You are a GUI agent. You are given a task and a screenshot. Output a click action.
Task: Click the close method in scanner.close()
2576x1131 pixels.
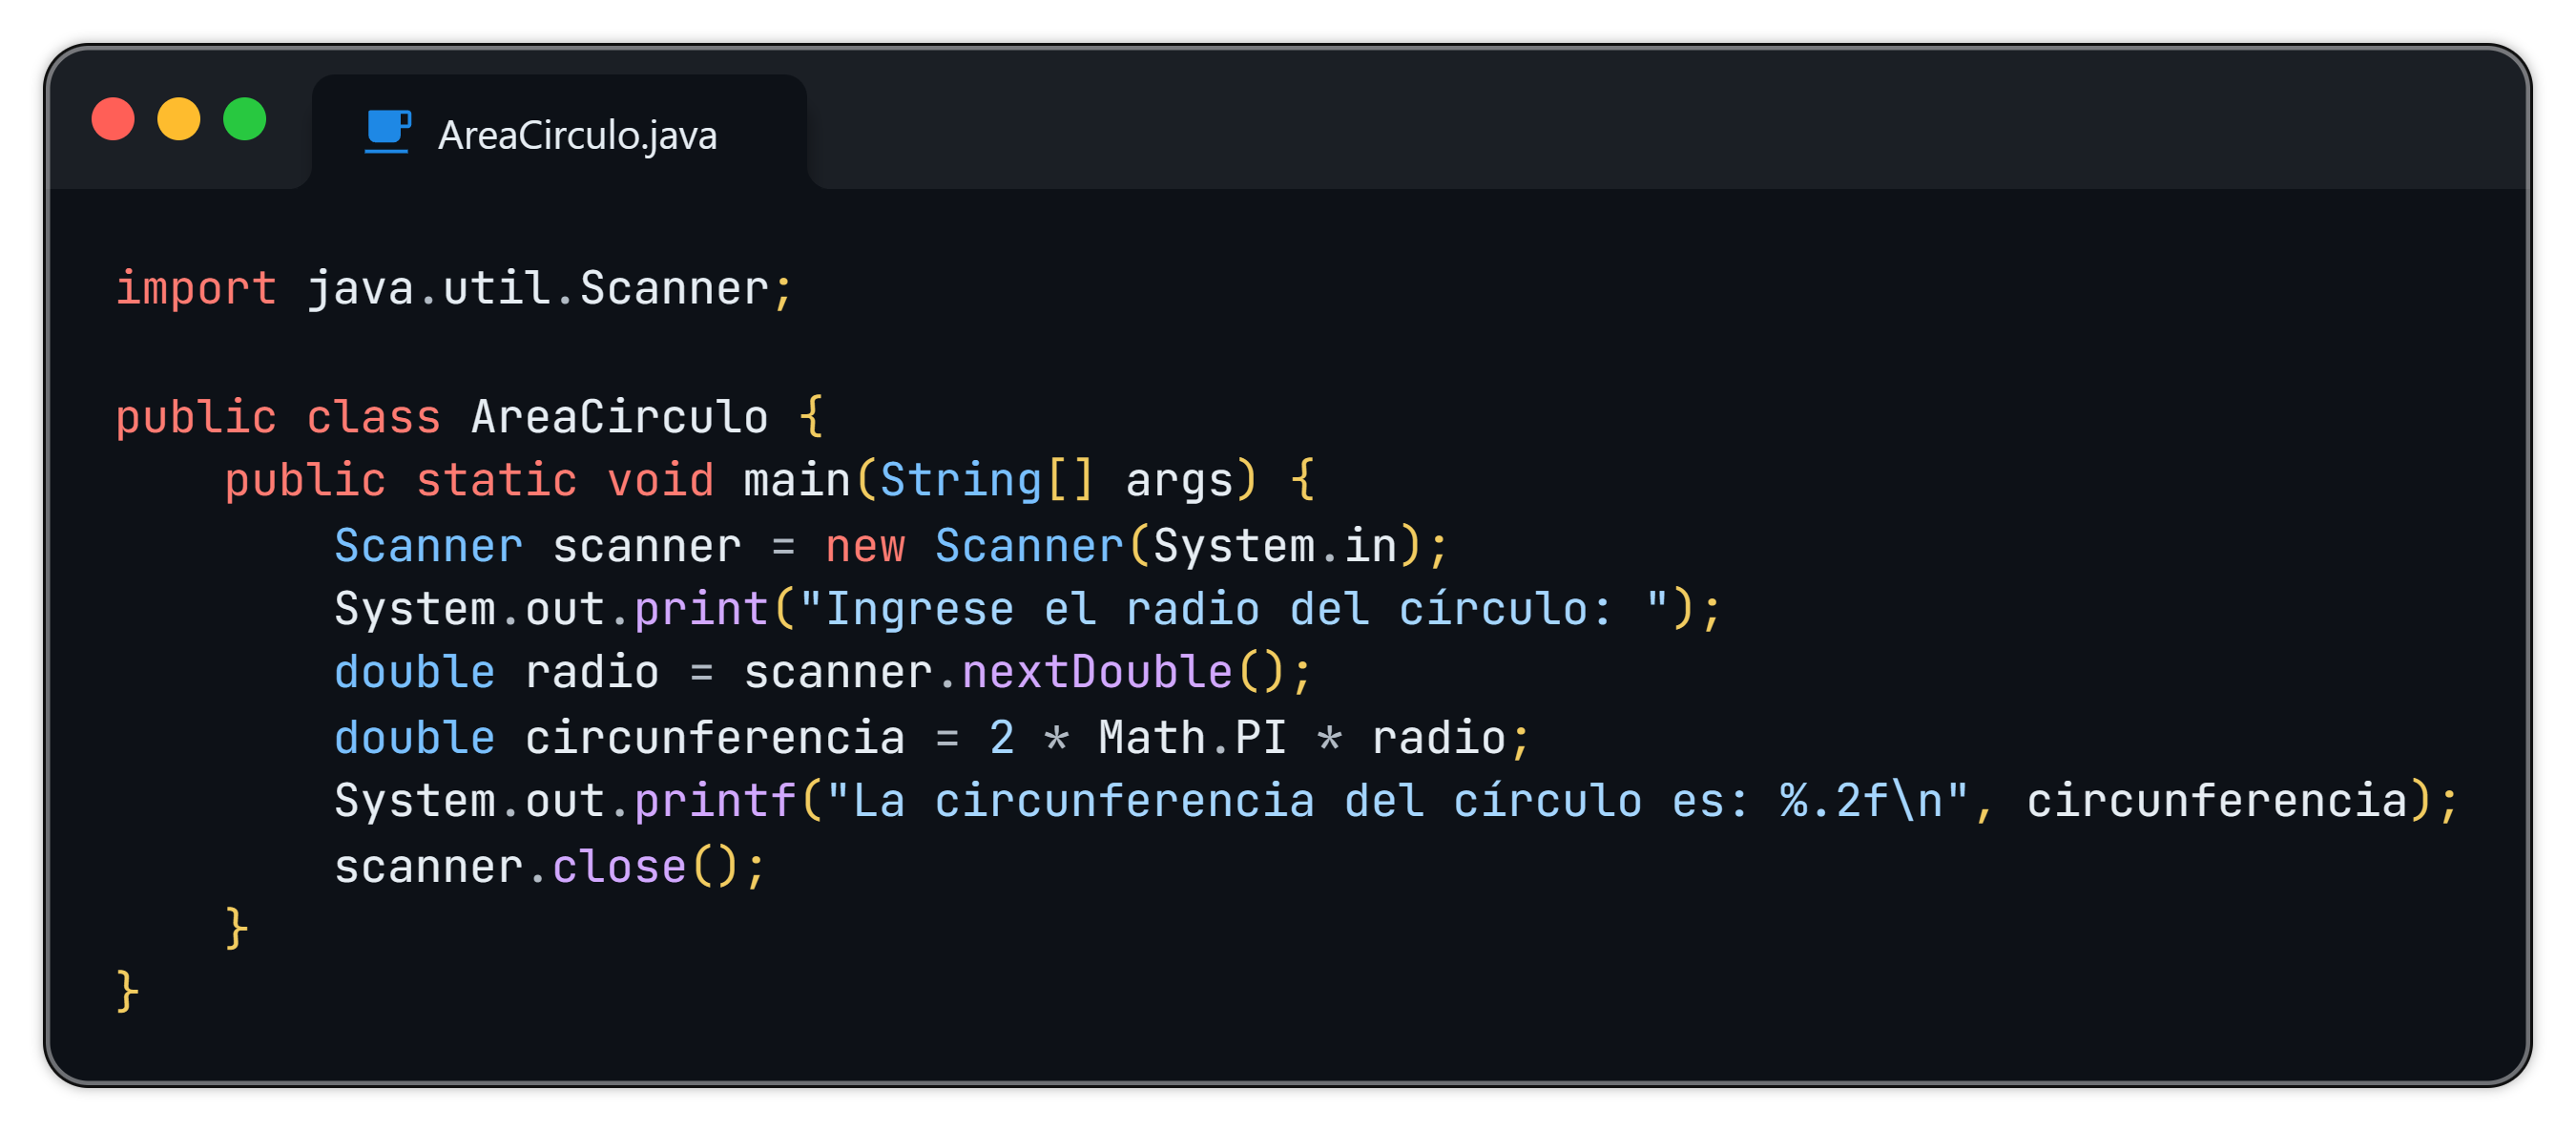click(x=619, y=867)
